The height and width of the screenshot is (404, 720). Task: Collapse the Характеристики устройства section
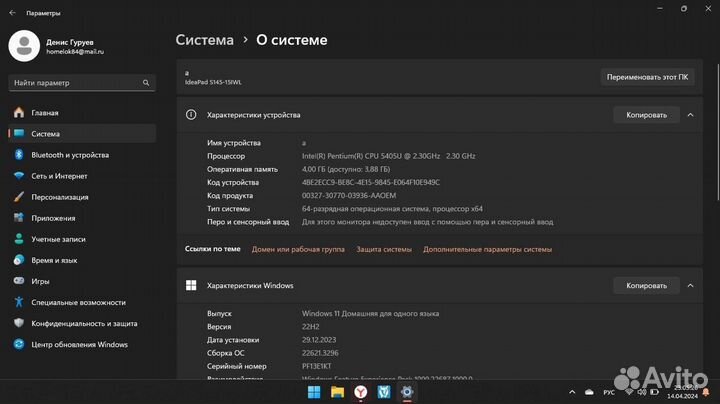691,115
